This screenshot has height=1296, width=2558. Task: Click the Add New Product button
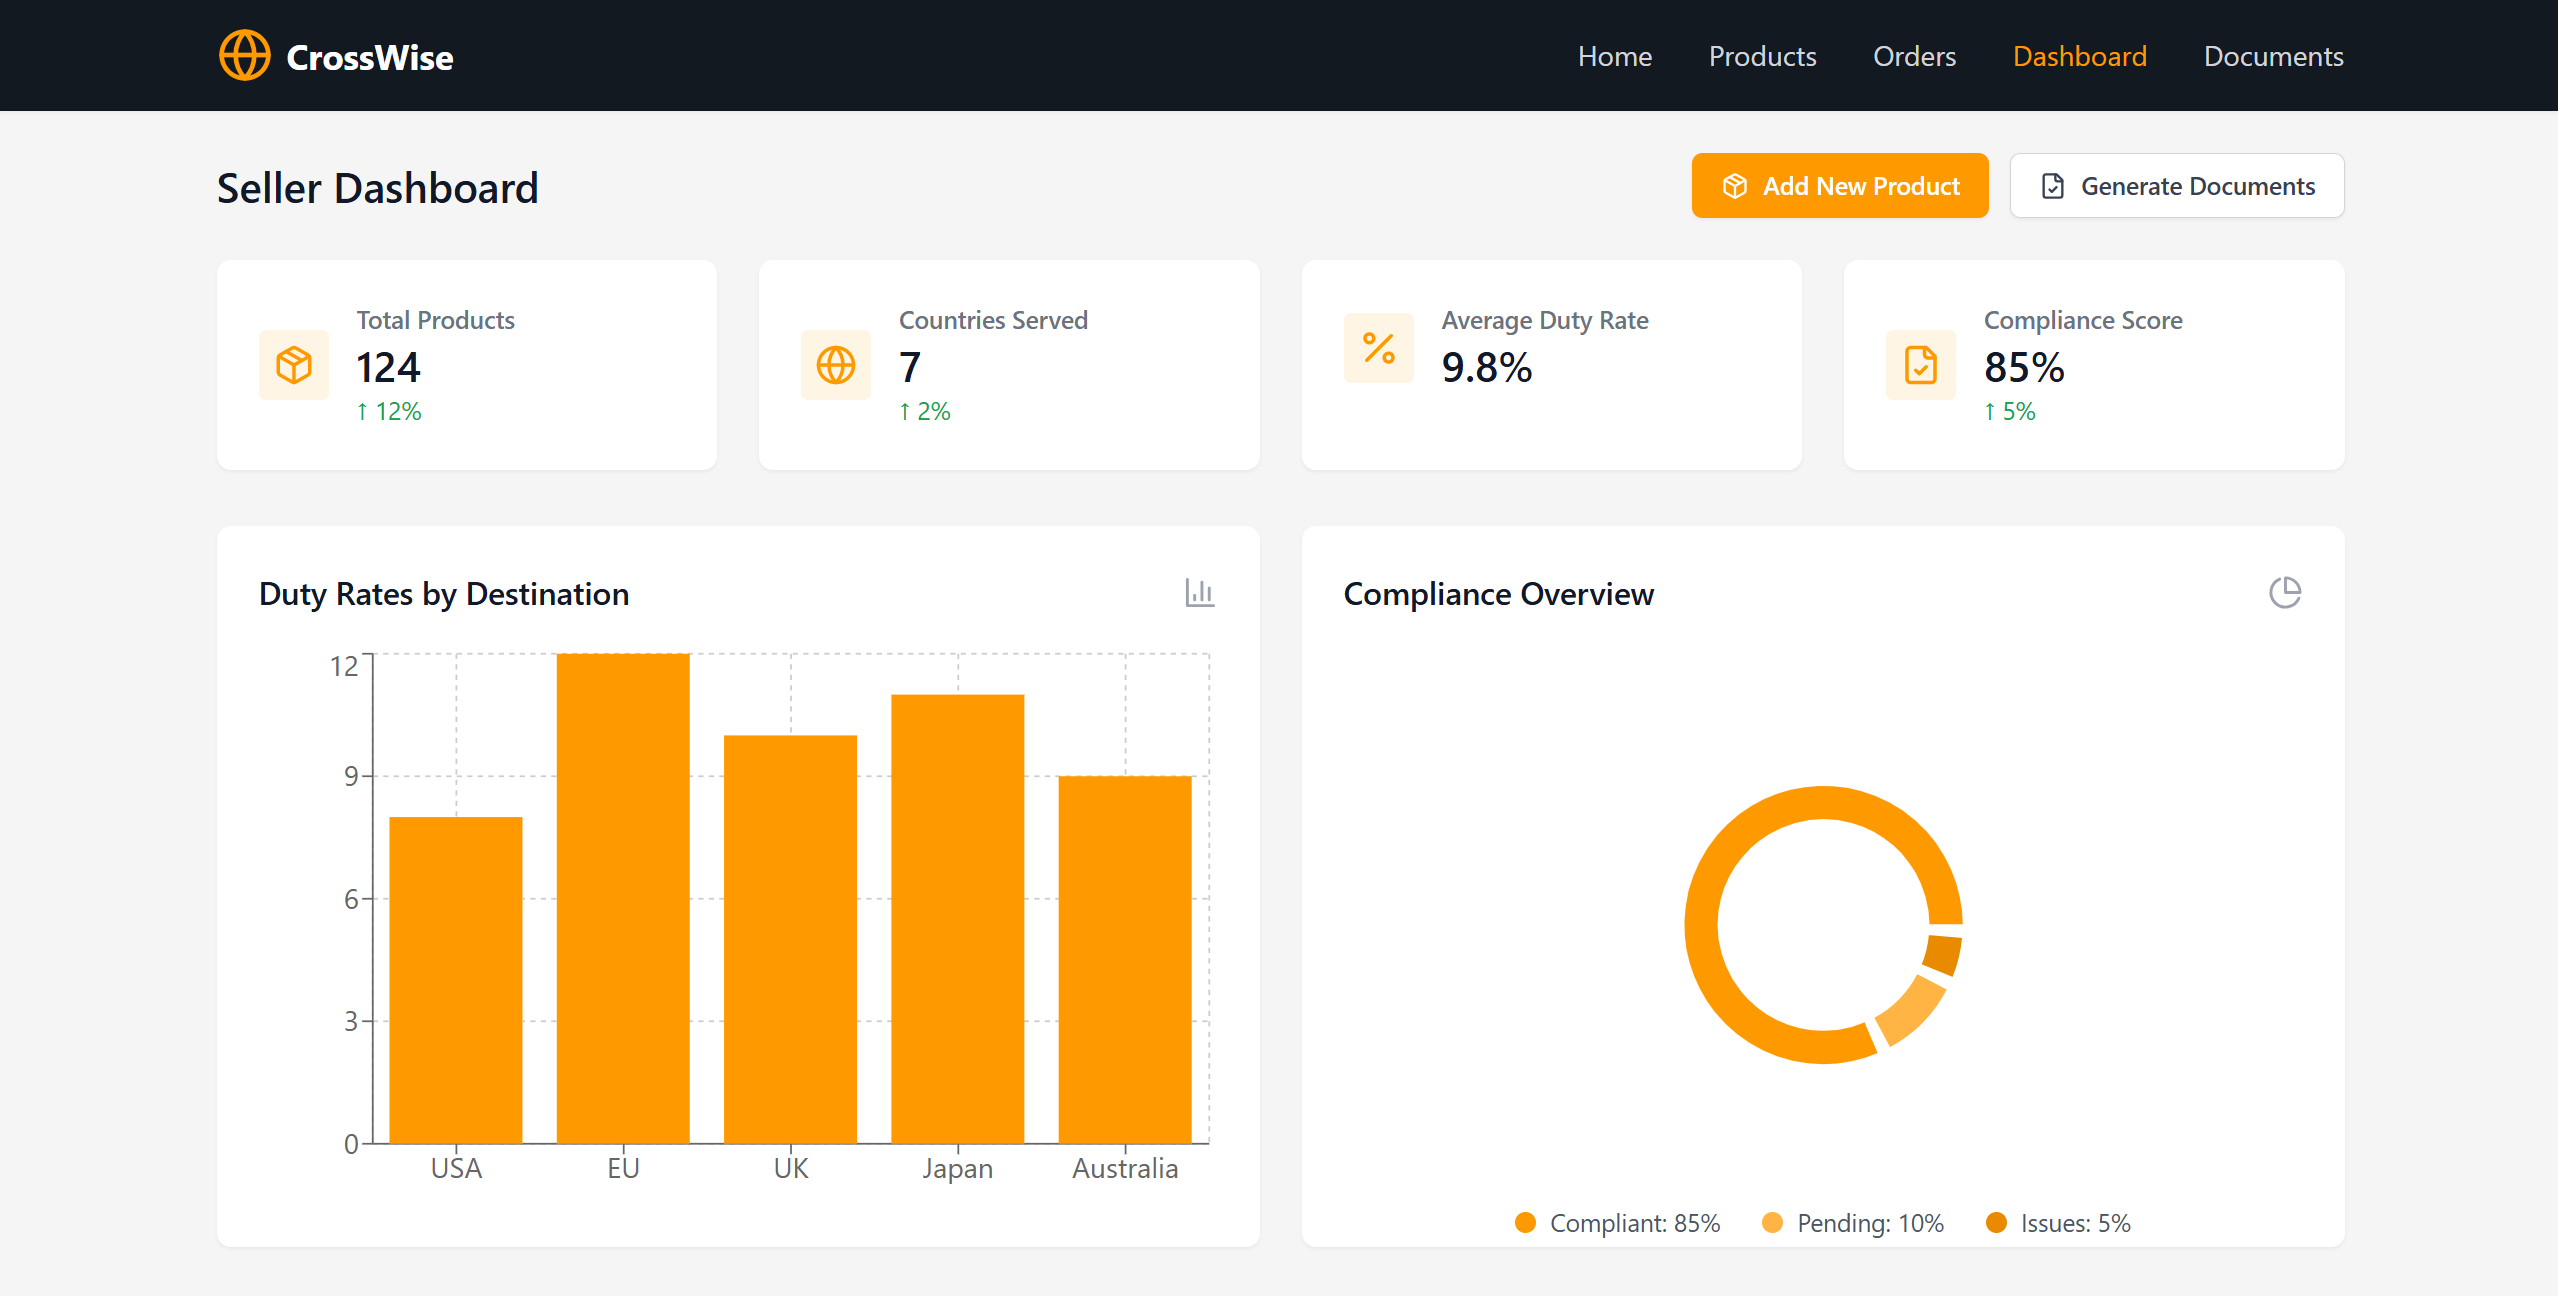coord(1840,186)
